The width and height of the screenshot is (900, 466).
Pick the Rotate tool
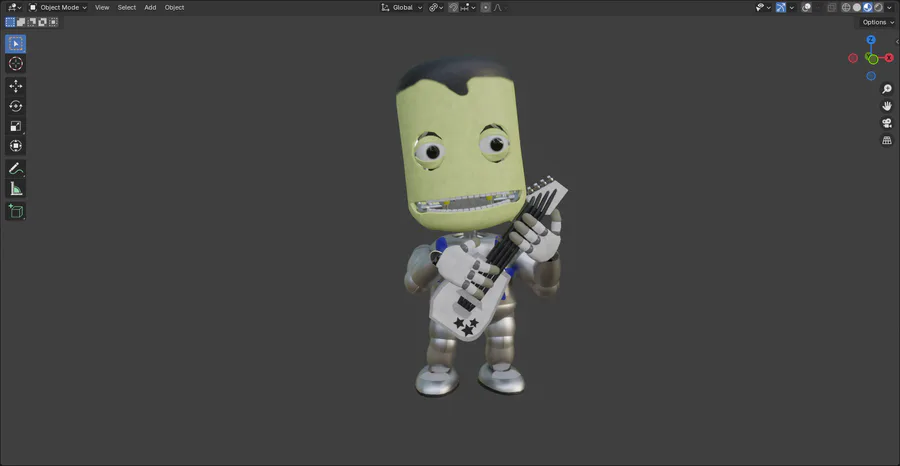[15, 106]
